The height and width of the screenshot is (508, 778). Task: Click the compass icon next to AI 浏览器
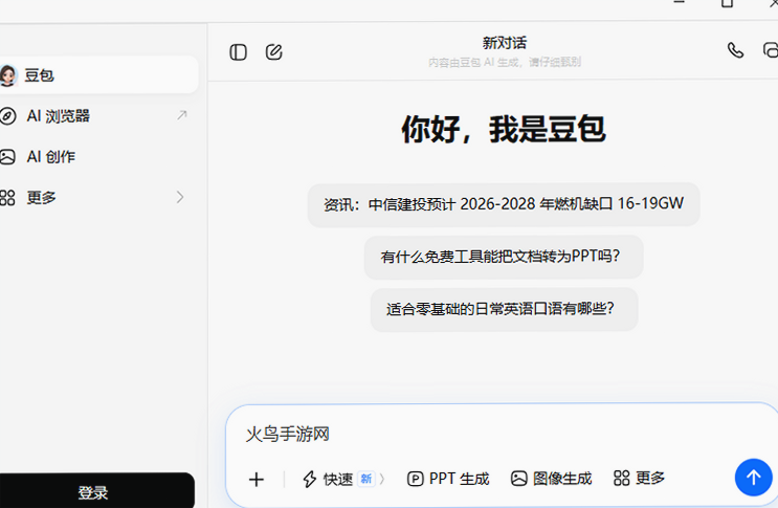pos(7,116)
